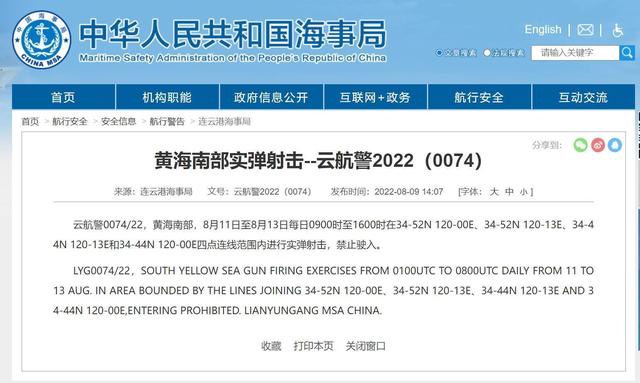
Task: Click the 航行警告 breadcrumb link
Action: (x=167, y=121)
